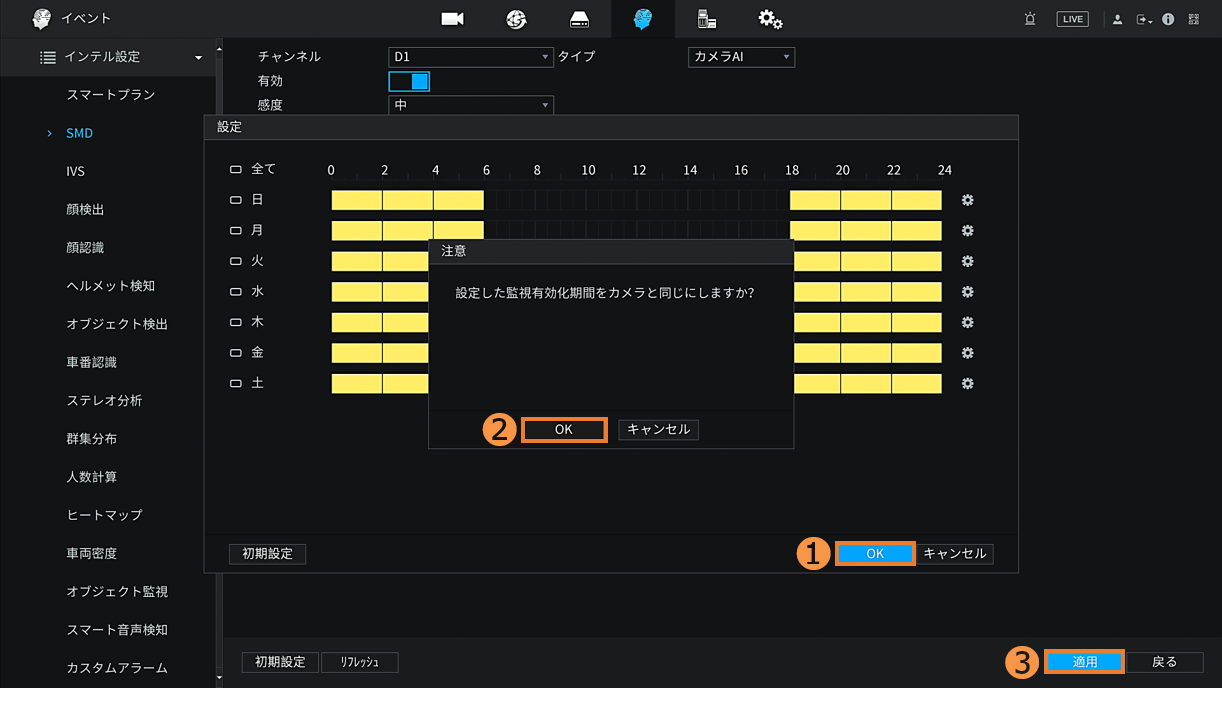Viewport: 1222px width, 712px height.
Task: Click the 適用 apply button
Action: click(x=1085, y=662)
